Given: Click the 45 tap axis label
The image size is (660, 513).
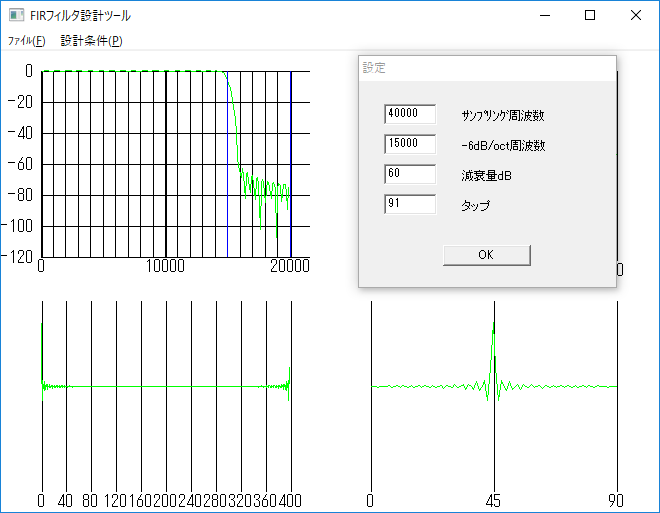Looking at the screenshot, I should [493, 501].
